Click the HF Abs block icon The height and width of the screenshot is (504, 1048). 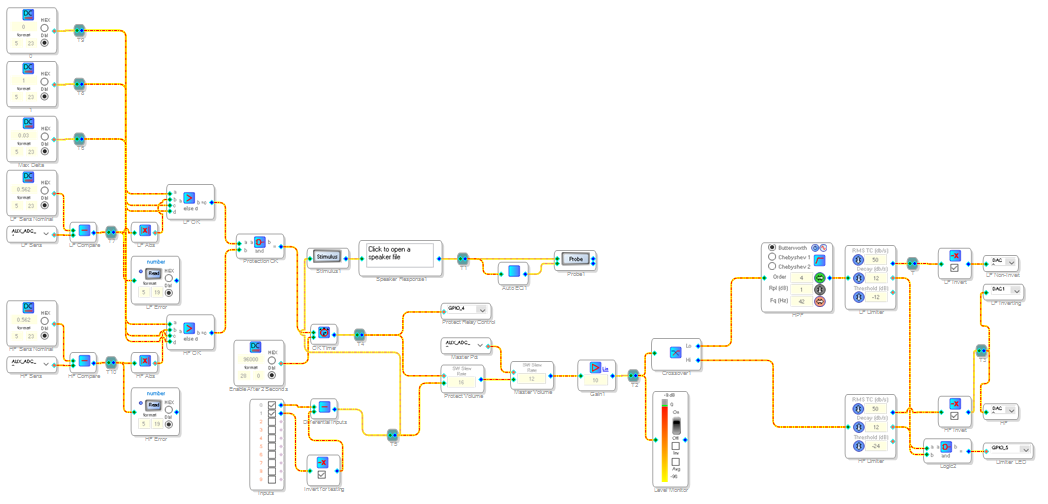144,361
